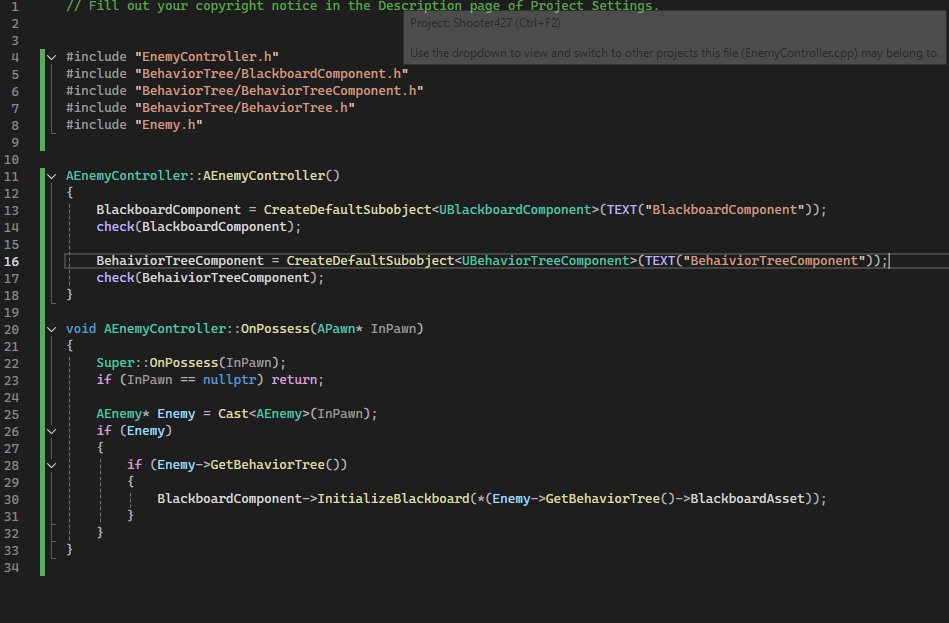Click line number 16 in the gutter
The image size is (949, 623).
pyautogui.click(x=12, y=262)
